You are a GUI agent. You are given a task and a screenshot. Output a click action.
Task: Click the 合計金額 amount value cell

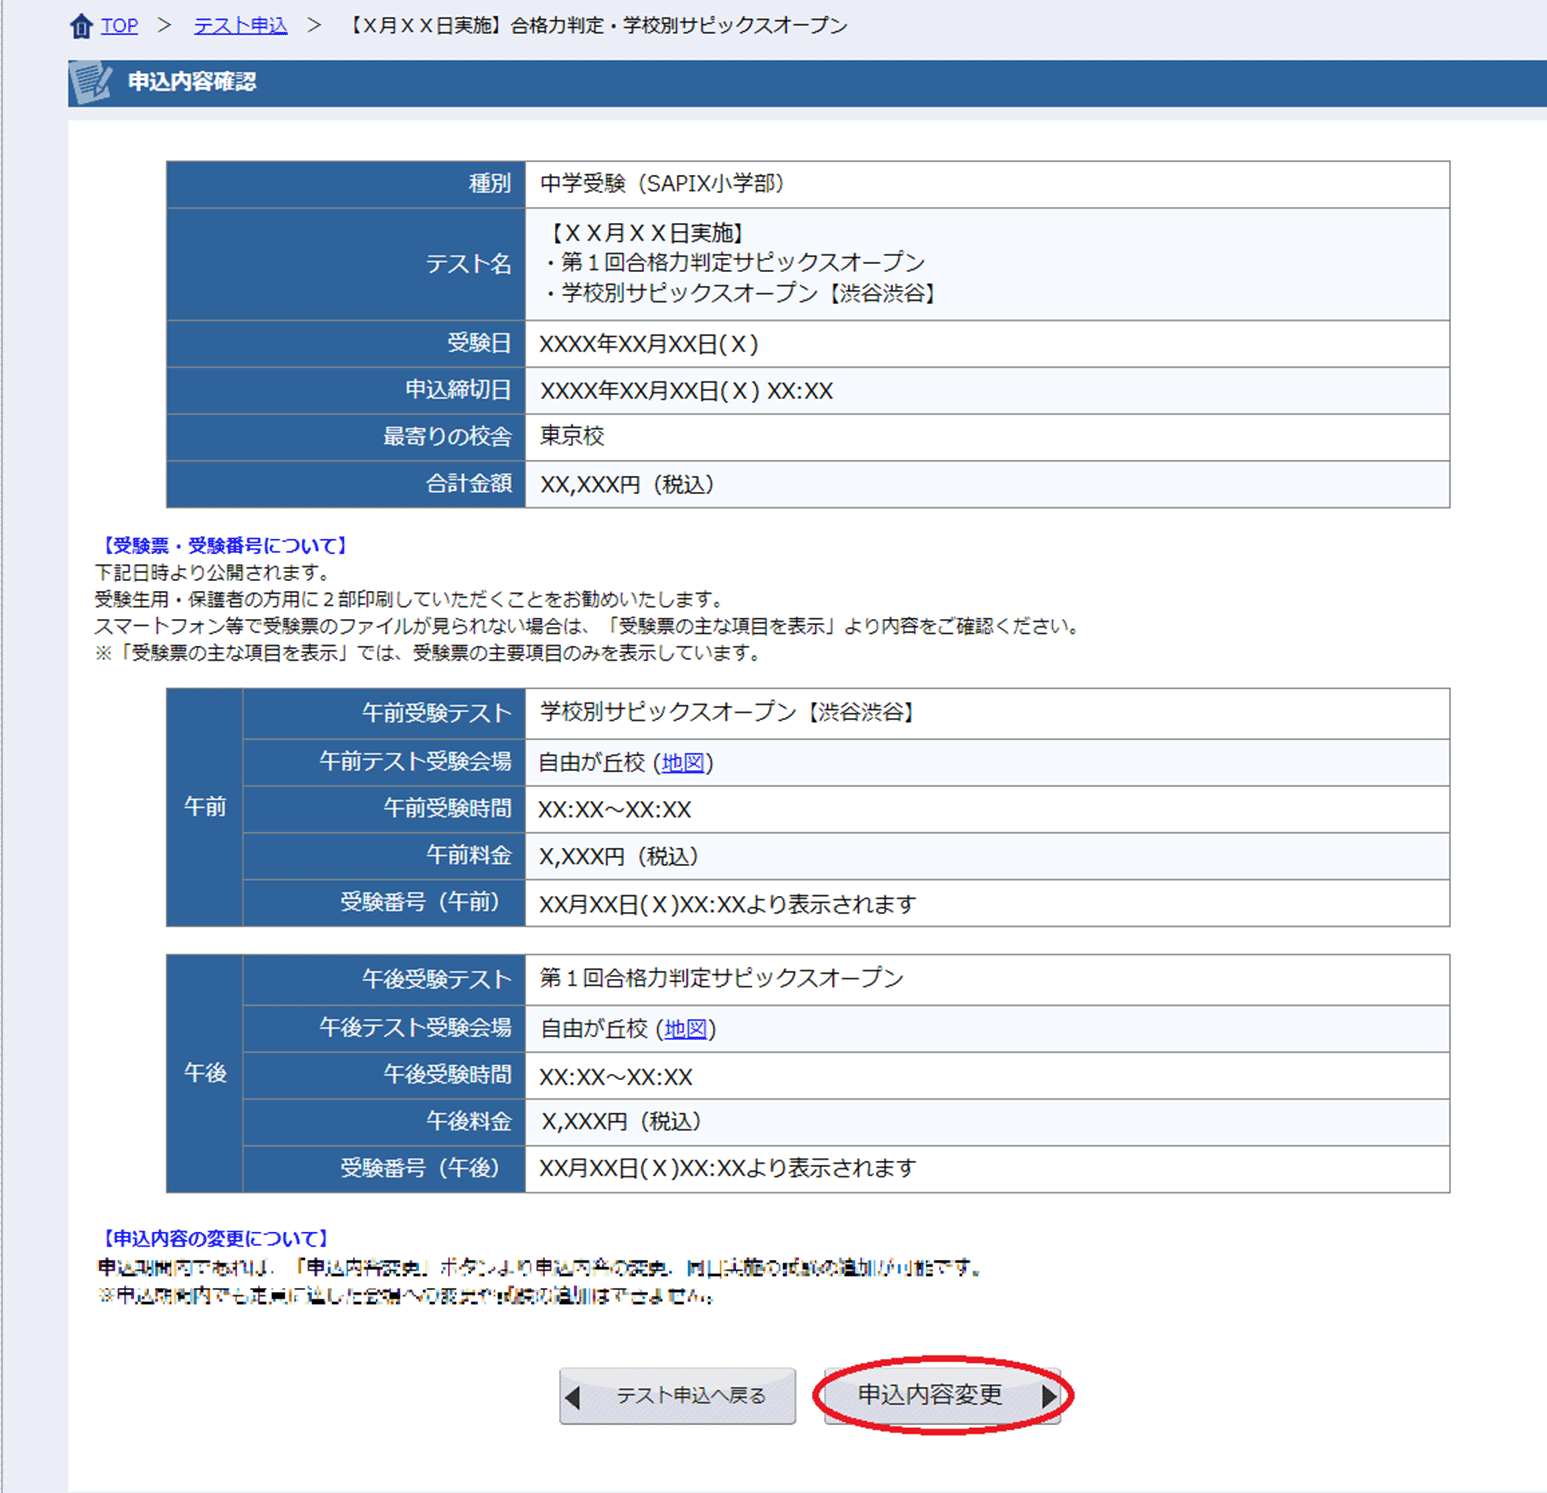point(627,485)
